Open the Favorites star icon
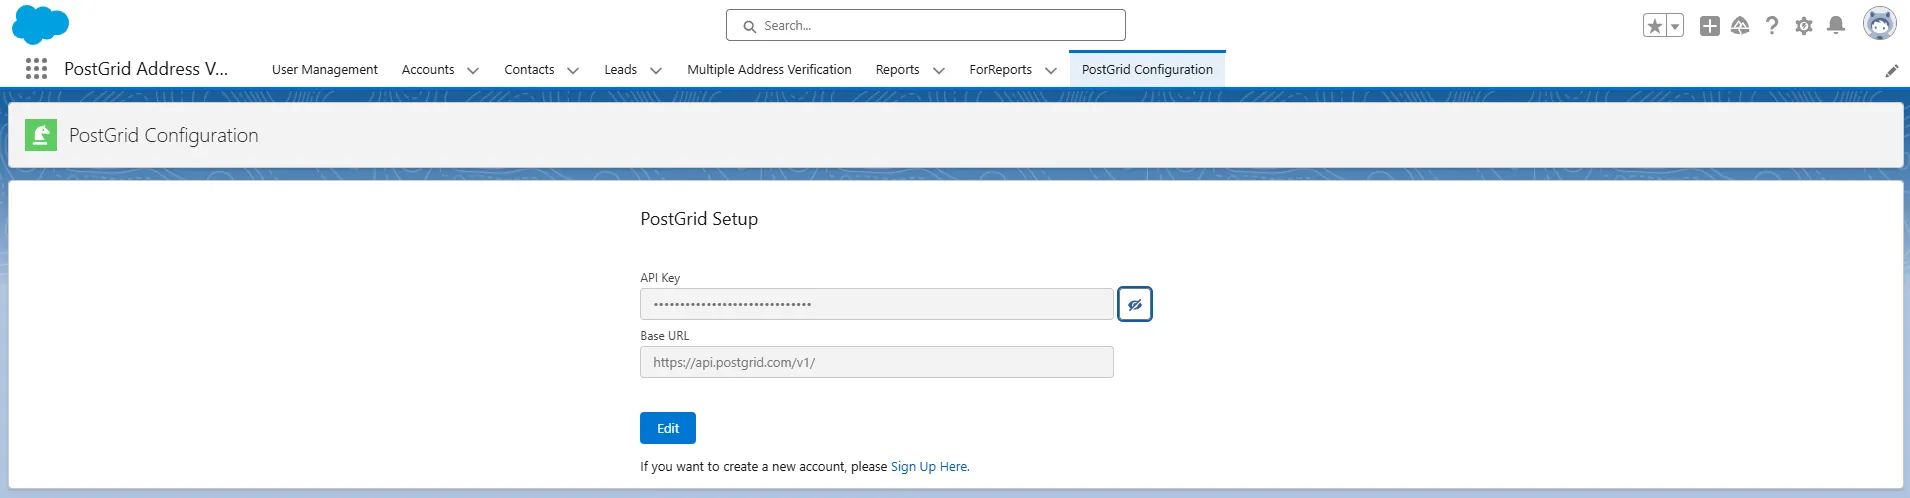 pos(1655,26)
